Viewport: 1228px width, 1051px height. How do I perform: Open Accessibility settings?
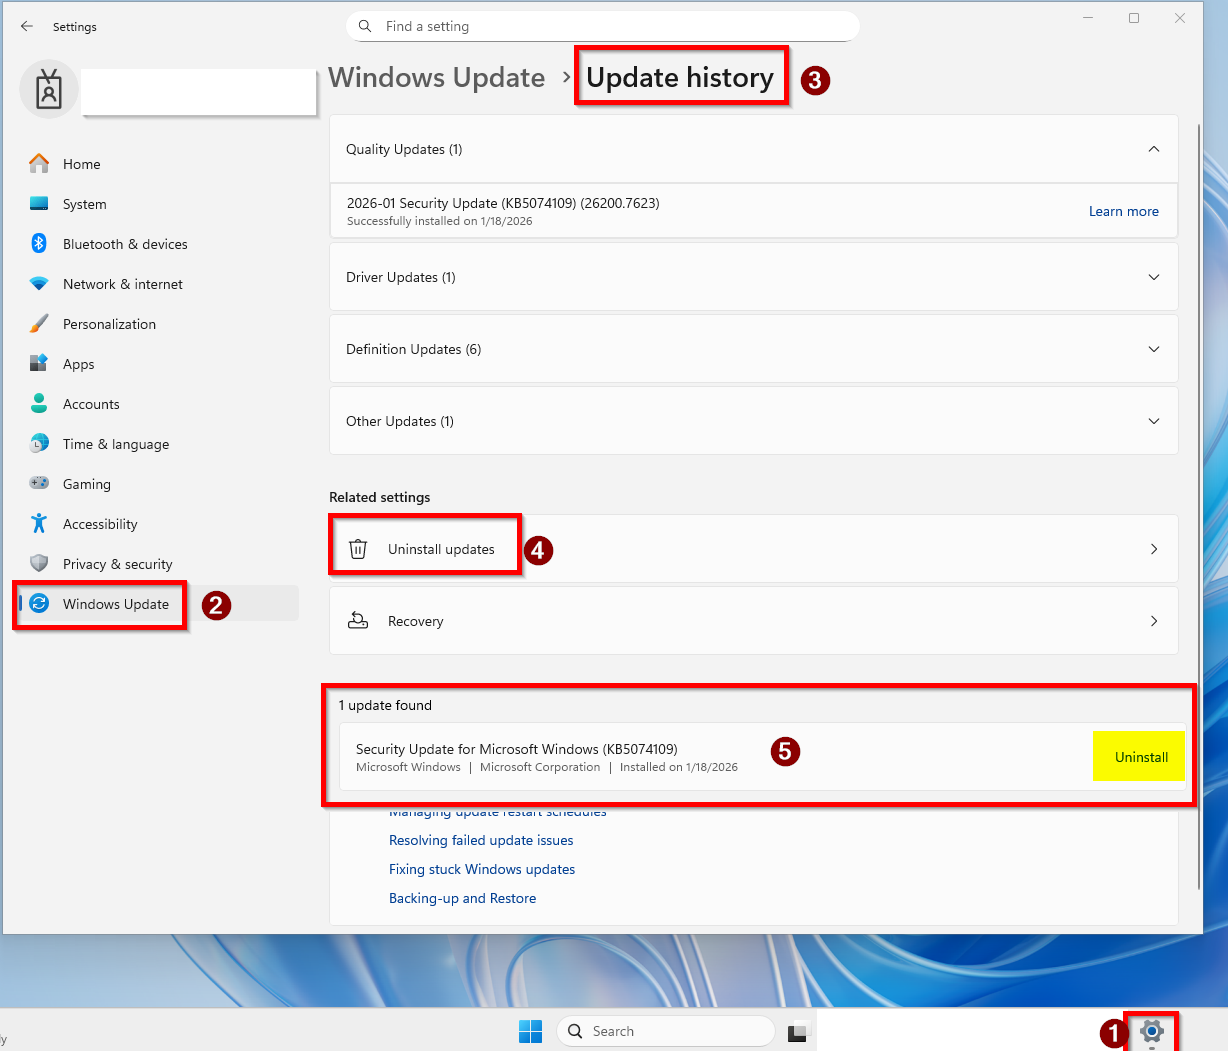[x=157, y=524]
